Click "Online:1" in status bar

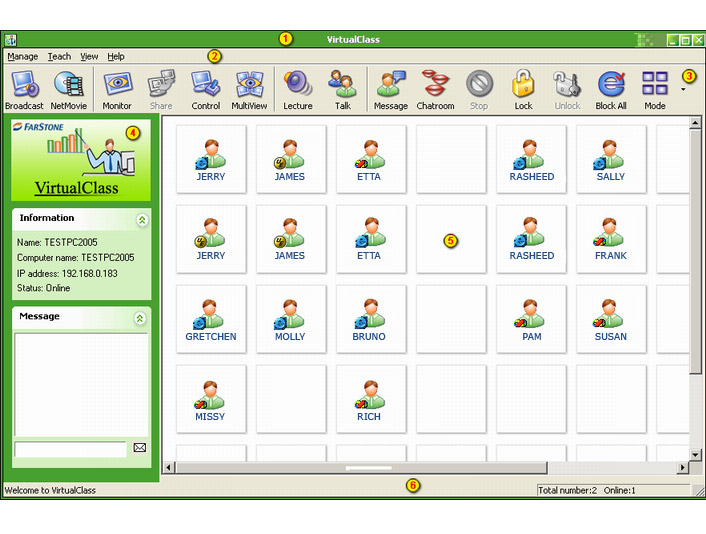620,490
